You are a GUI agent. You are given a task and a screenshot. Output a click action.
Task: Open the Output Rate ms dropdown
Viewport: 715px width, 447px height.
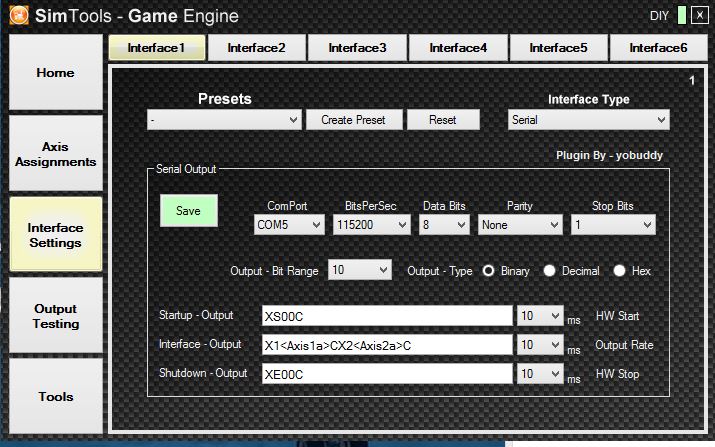pyautogui.click(x=540, y=345)
